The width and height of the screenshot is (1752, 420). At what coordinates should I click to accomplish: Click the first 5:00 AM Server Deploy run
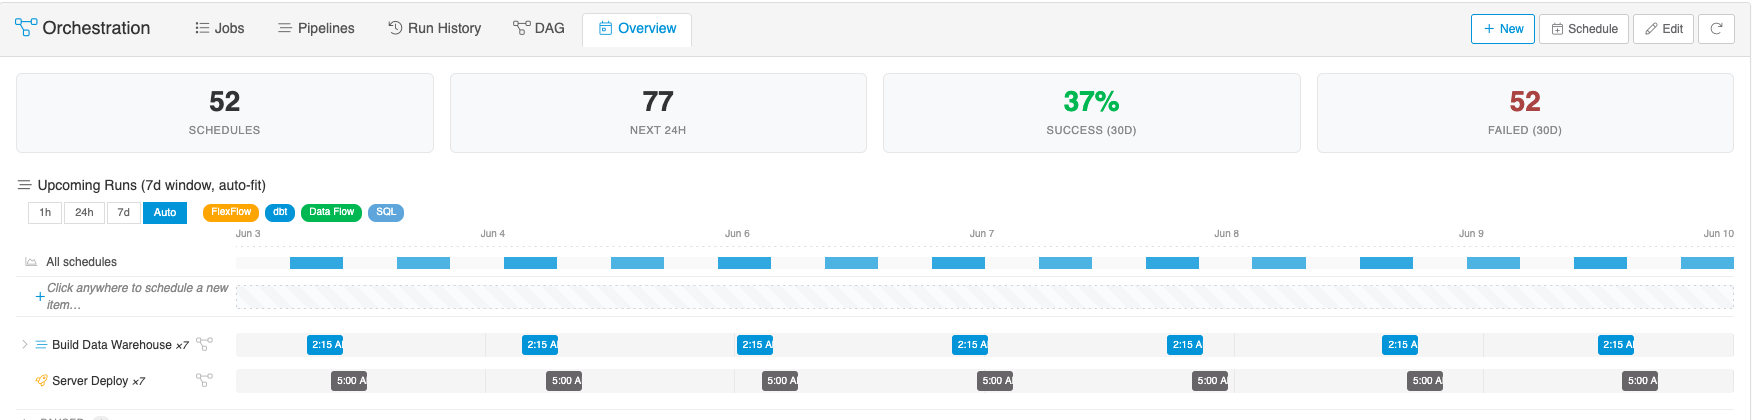(x=349, y=381)
